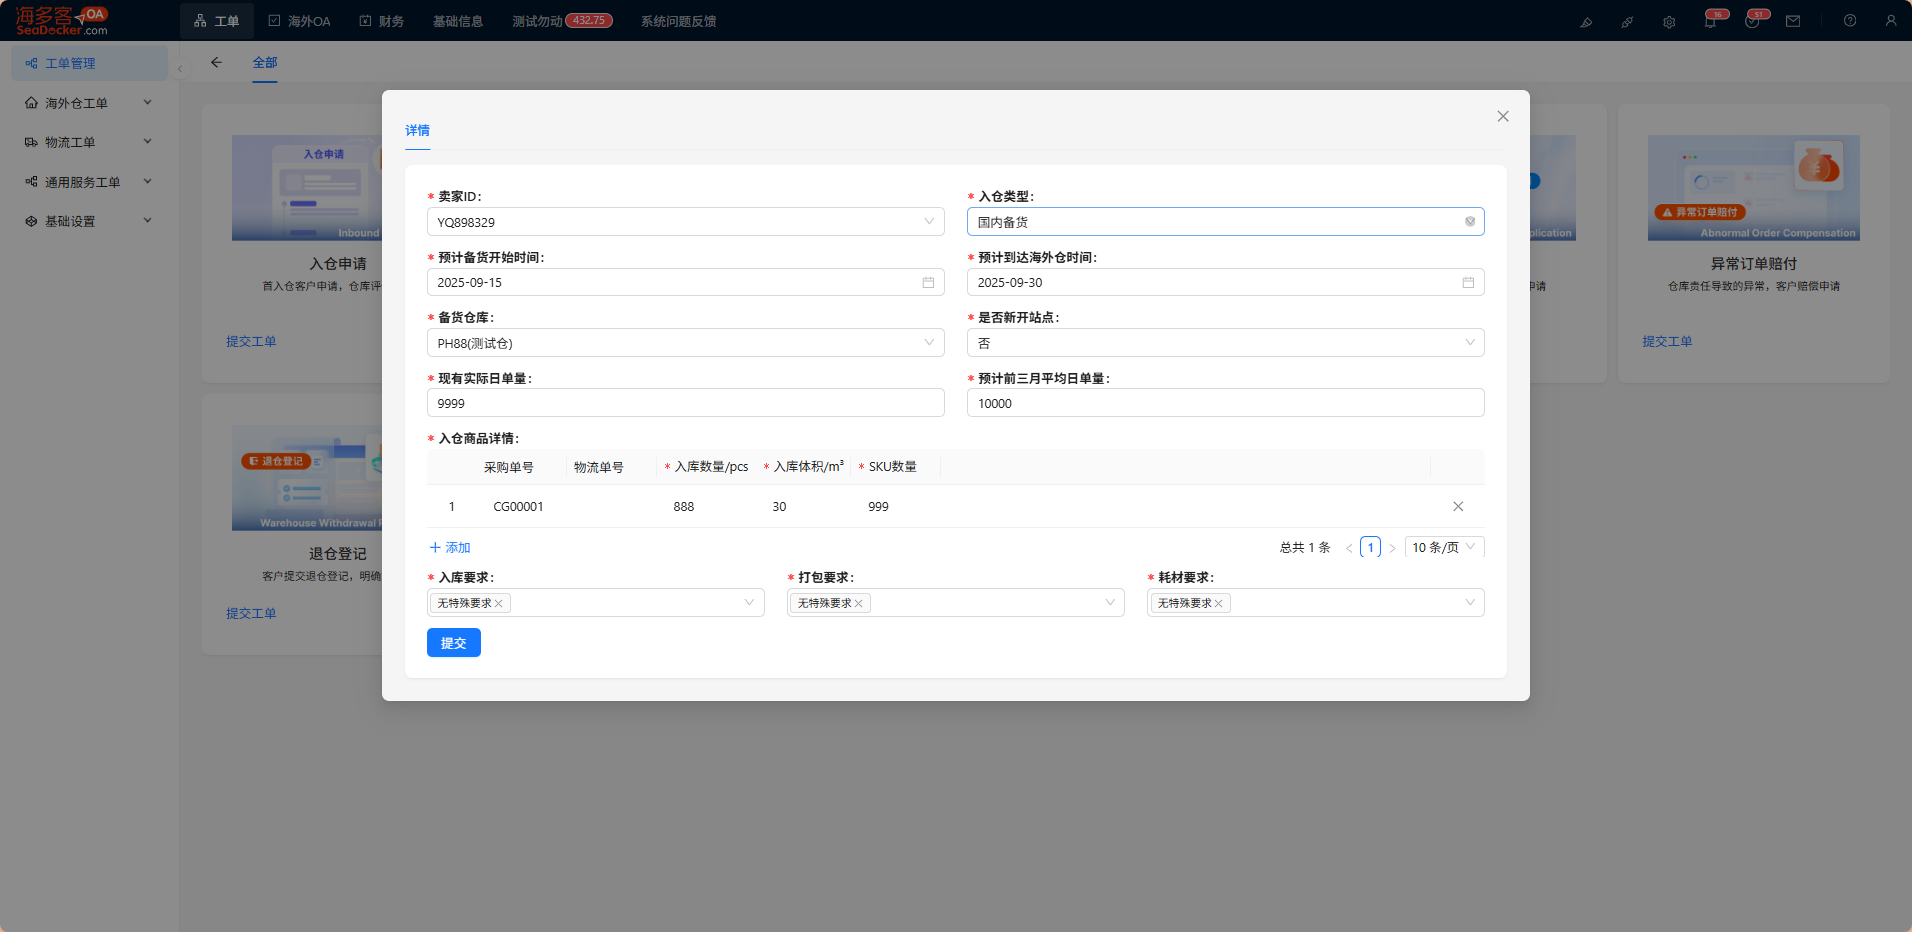Click the 添加 link to add product
Image resolution: width=1912 pixels, height=932 pixels.
(450, 548)
